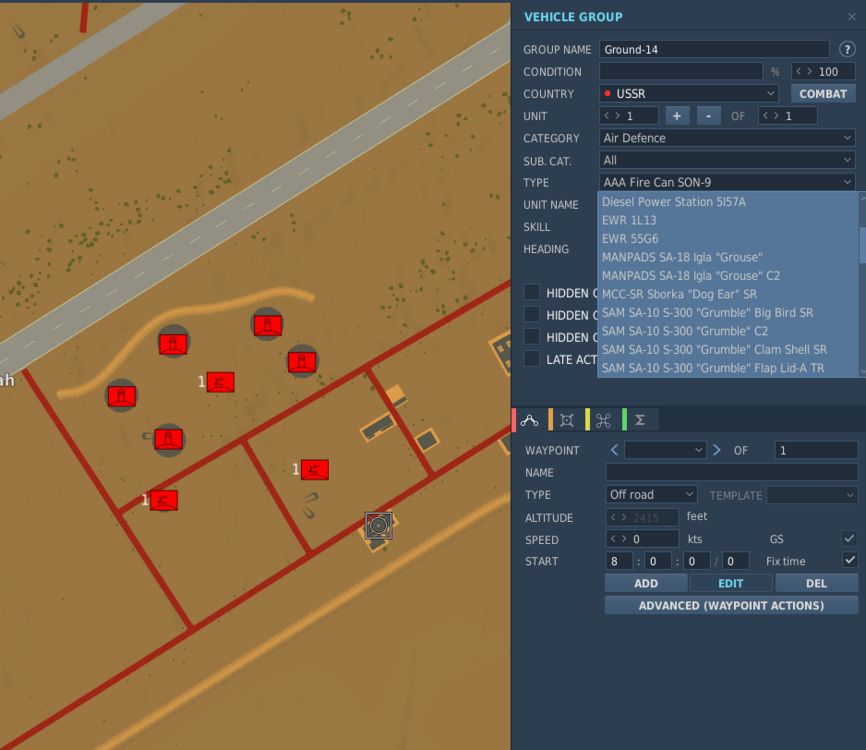Open the CATEGORY dropdown Air Defence
Viewport: 866px width, 750px height.
tap(727, 138)
